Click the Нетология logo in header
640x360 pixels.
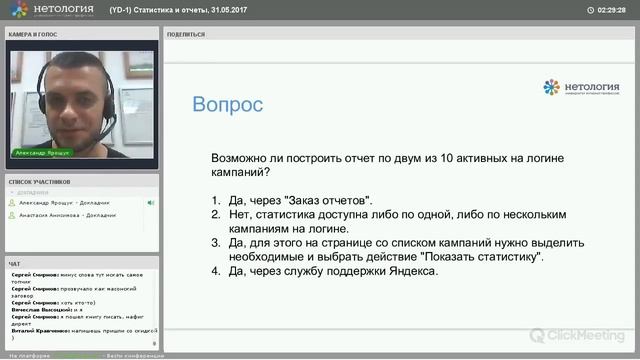pyautogui.click(x=52, y=10)
